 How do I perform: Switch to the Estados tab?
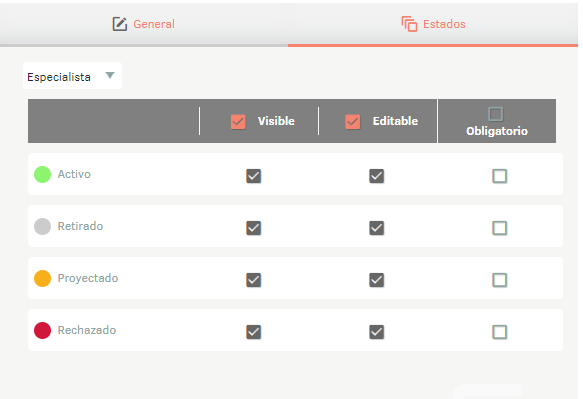point(433,25)
